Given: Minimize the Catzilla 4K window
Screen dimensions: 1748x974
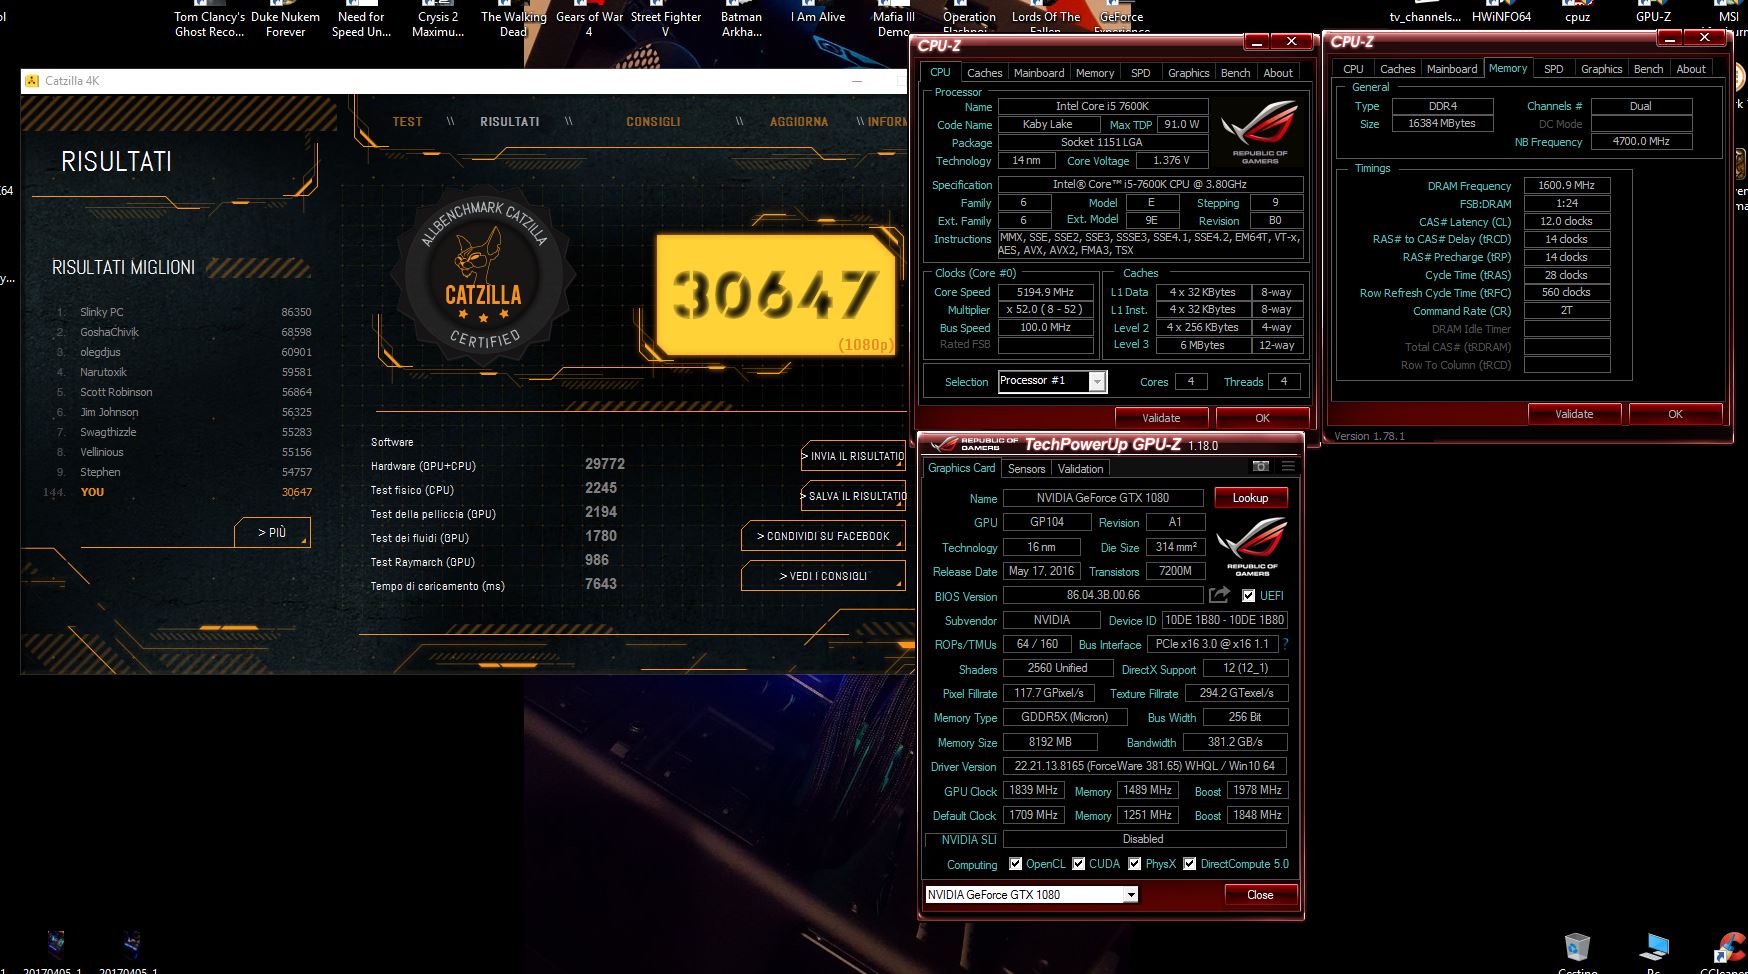Looking at the screenshot, I should [x=857, y=81].
